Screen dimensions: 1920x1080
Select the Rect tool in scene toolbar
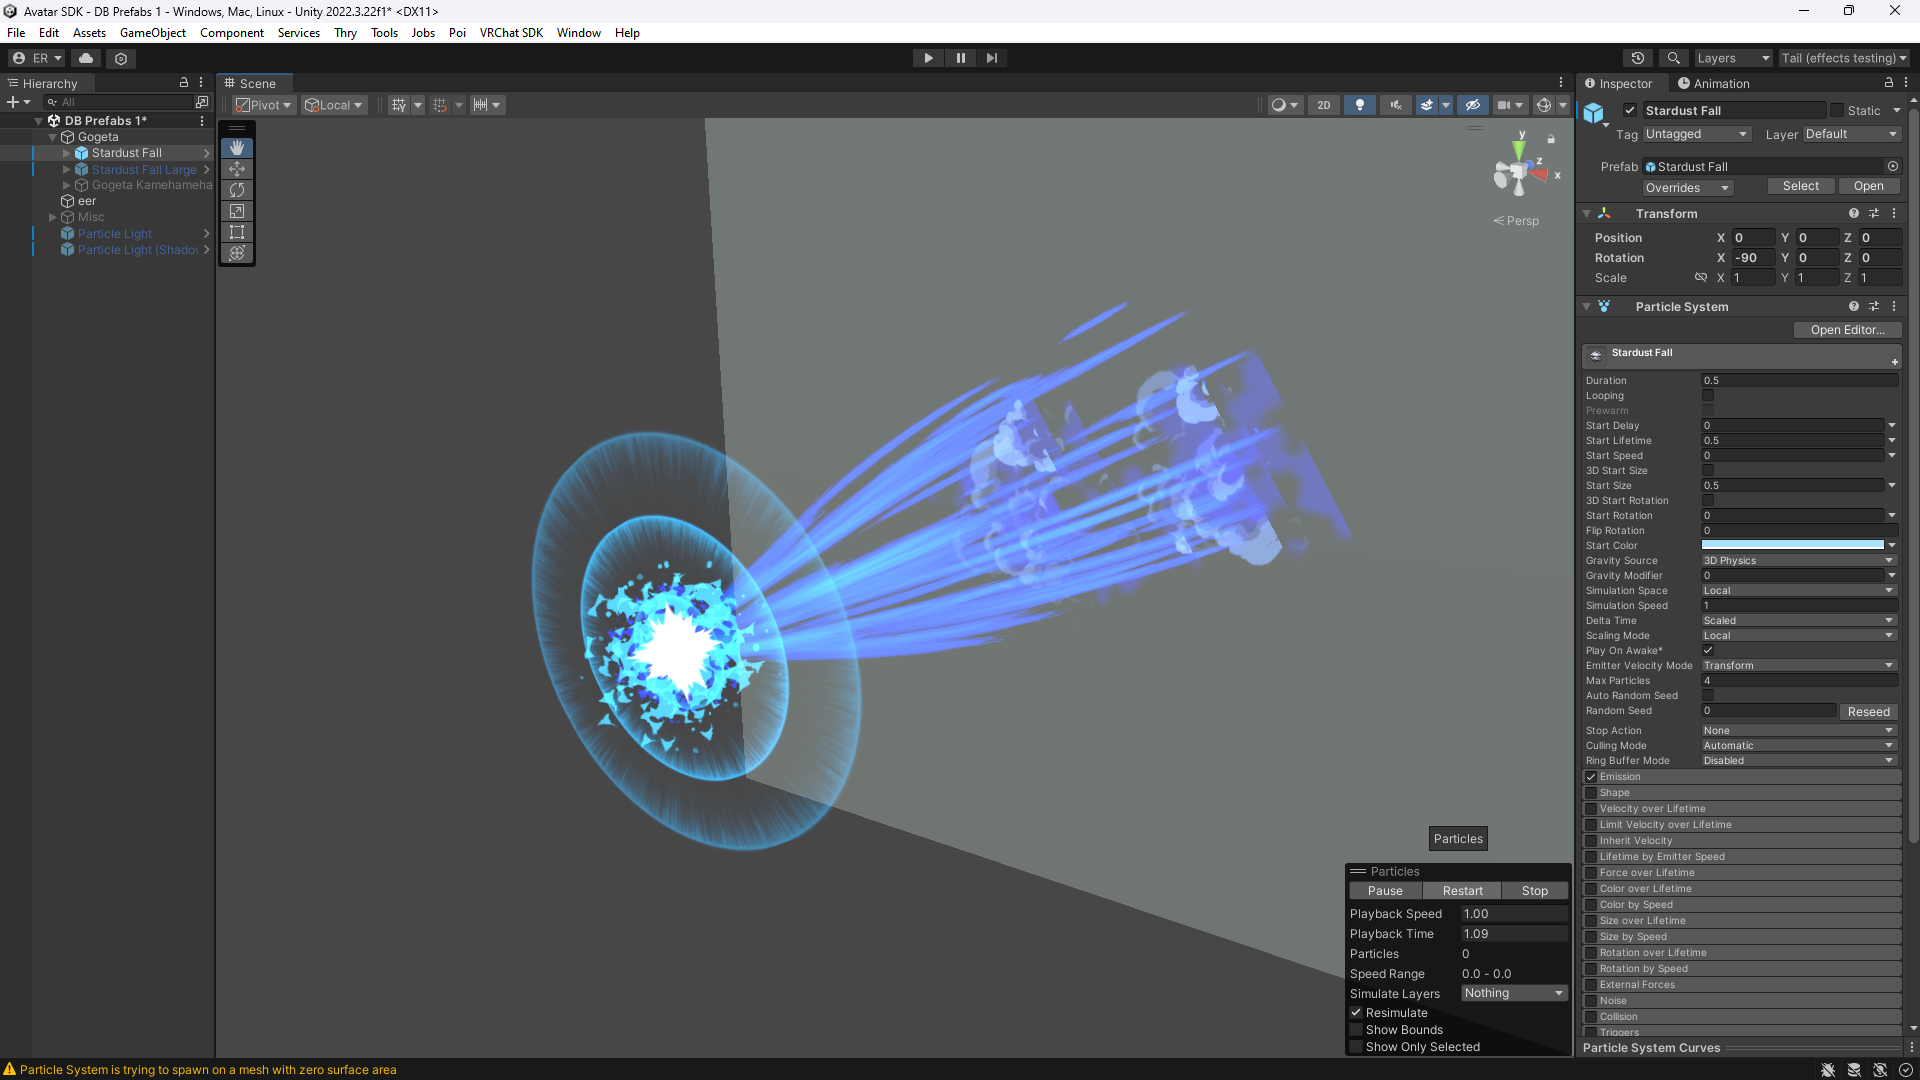coord(237,232)
